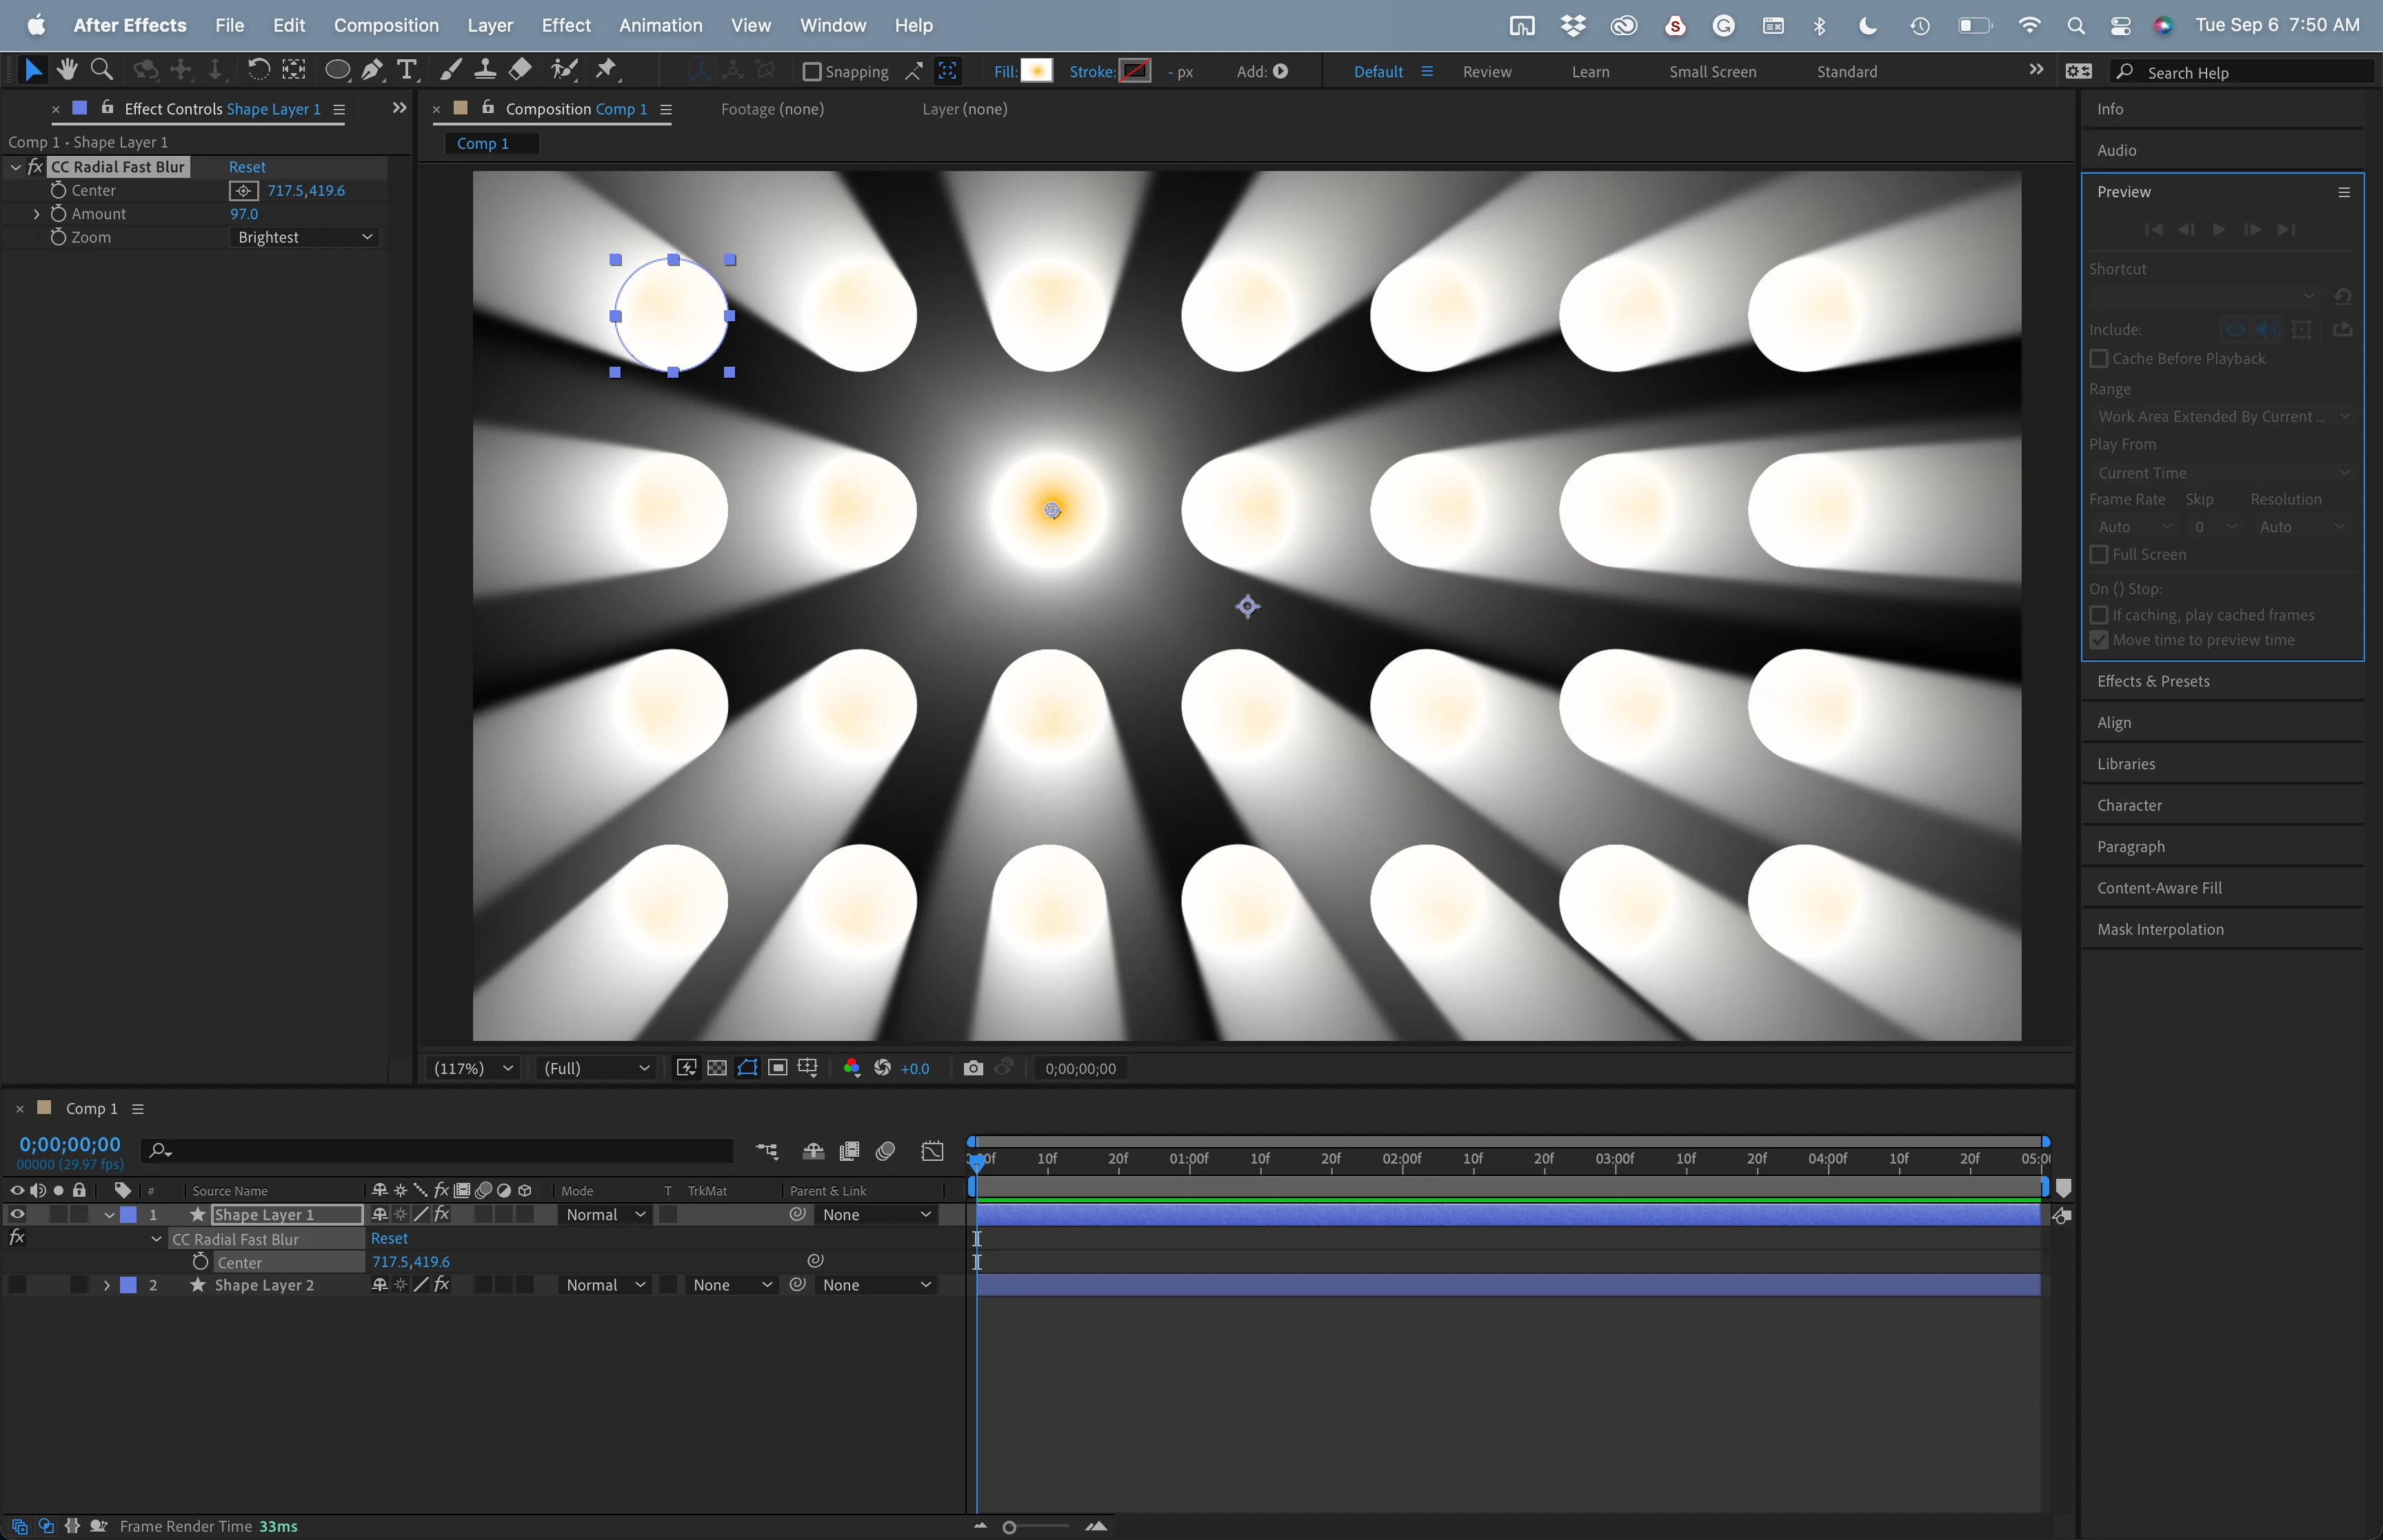This screenshot has width=2383, height=1540.
Task: Switch to the Effects & Presets panel
Action: click(2153, 681)
